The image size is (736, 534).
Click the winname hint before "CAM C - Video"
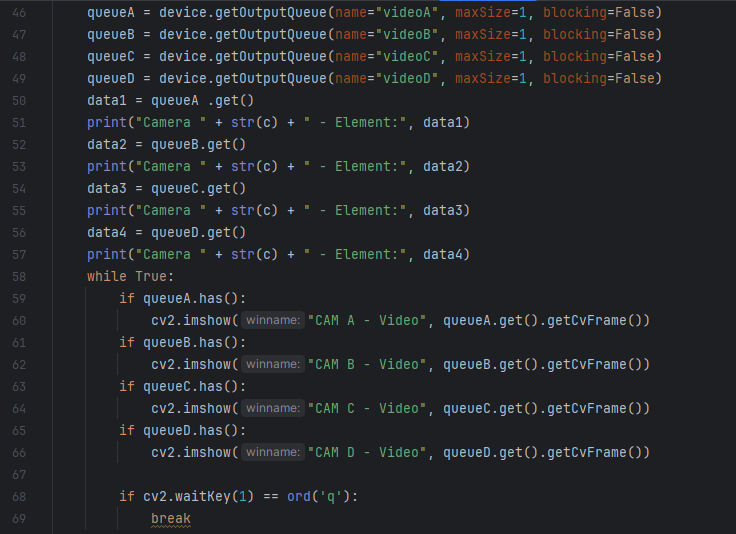(272, 408)
